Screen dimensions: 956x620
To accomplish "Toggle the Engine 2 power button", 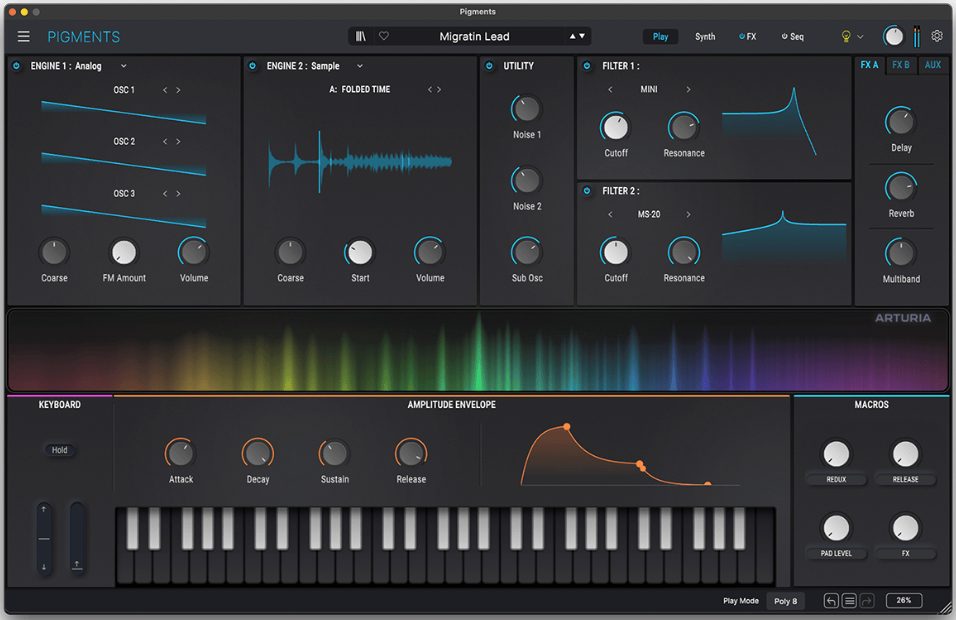I will [x=252, y=66].
